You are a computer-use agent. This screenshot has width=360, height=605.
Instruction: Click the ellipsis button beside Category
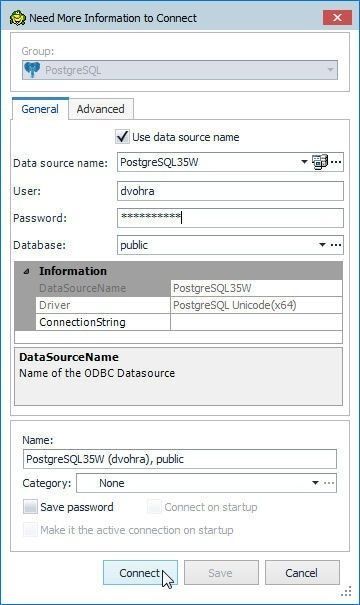tap(329, 483)
